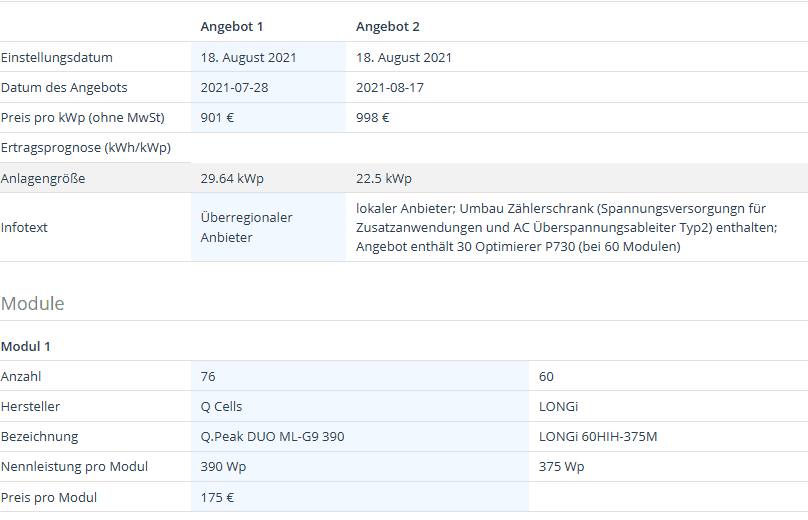Select the LONGi manufacturer cell
This screenshot has height=520, width=808.
558,406
